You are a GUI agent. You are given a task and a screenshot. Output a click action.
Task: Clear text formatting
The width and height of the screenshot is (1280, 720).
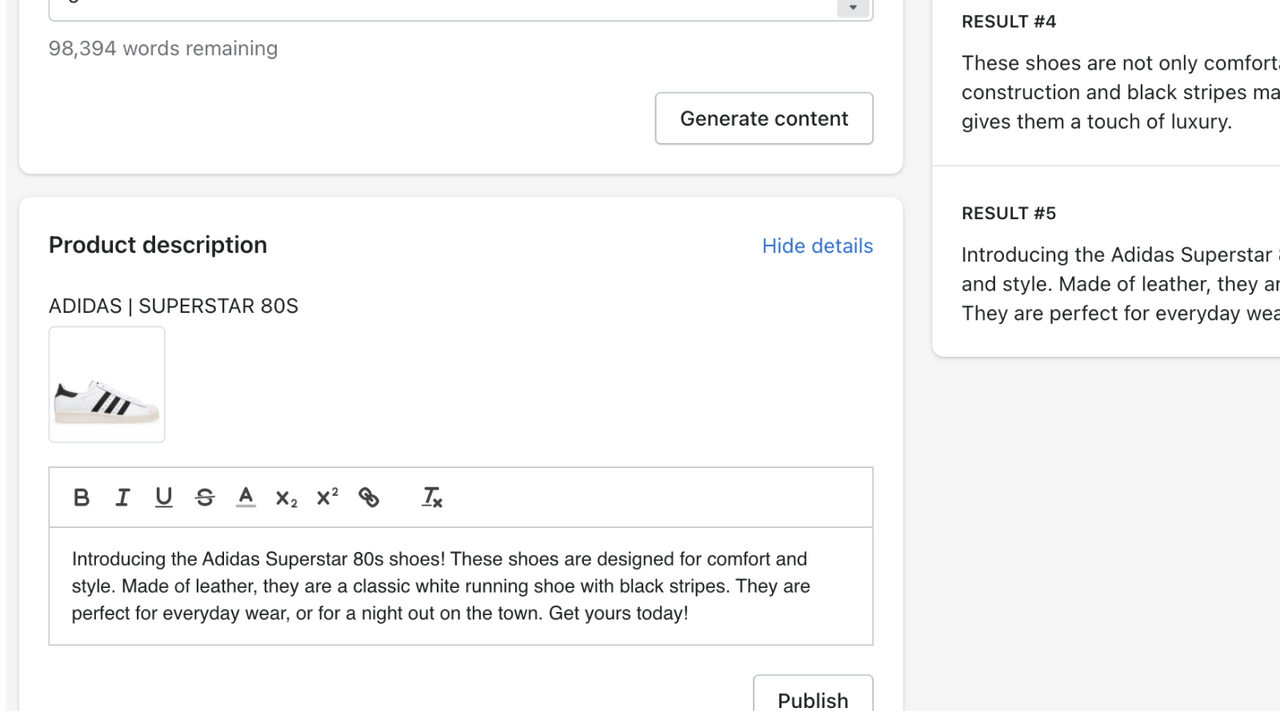coord(432,497)
